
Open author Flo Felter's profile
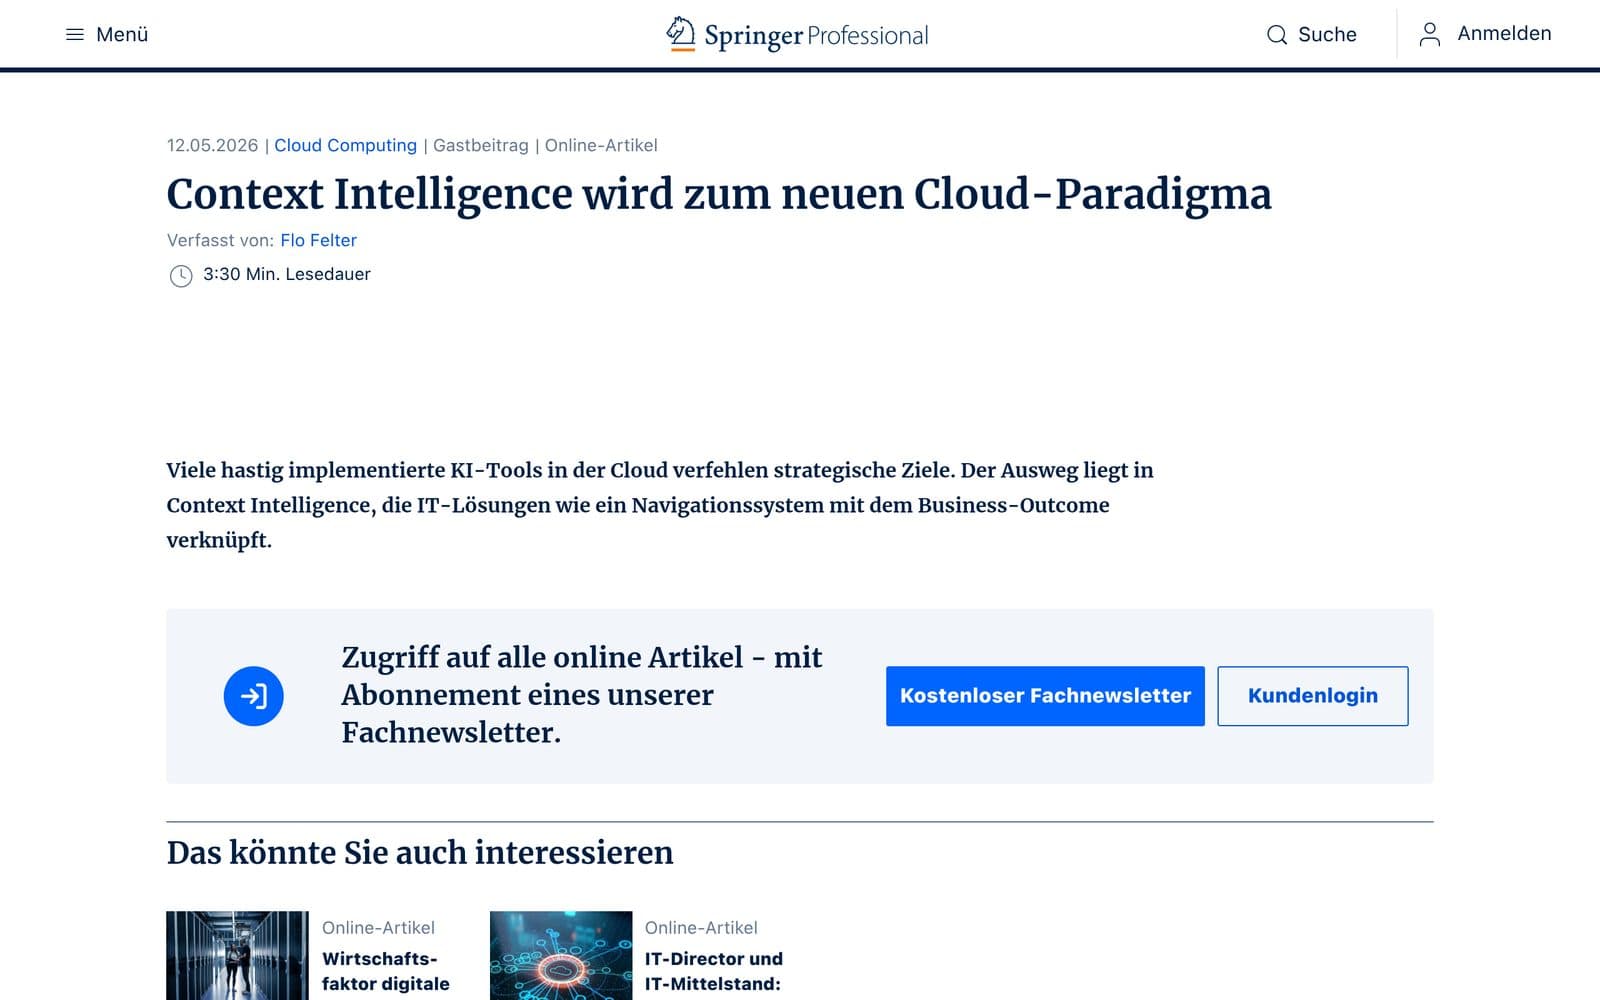pos(318,240)
